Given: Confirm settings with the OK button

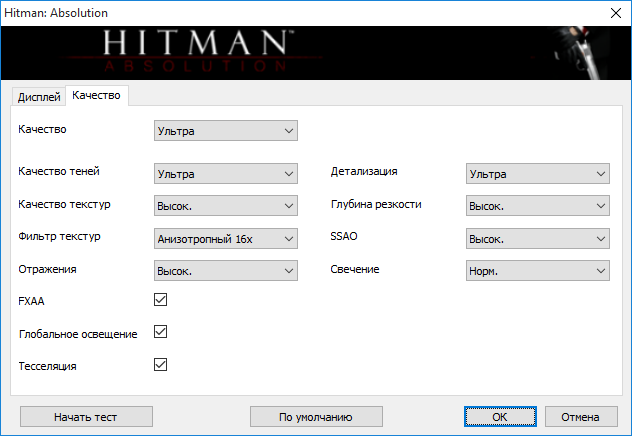Looking at the screenshot, I should tap(500, 417).
